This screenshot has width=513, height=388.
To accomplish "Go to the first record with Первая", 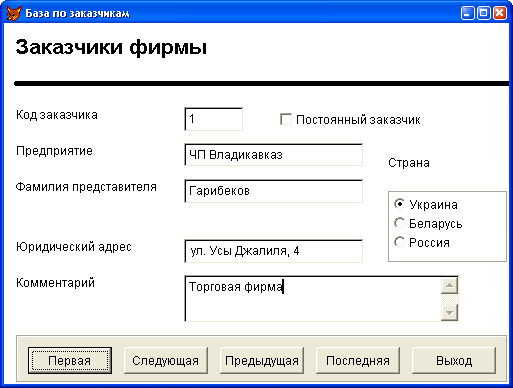I will [x=70, y=360].
